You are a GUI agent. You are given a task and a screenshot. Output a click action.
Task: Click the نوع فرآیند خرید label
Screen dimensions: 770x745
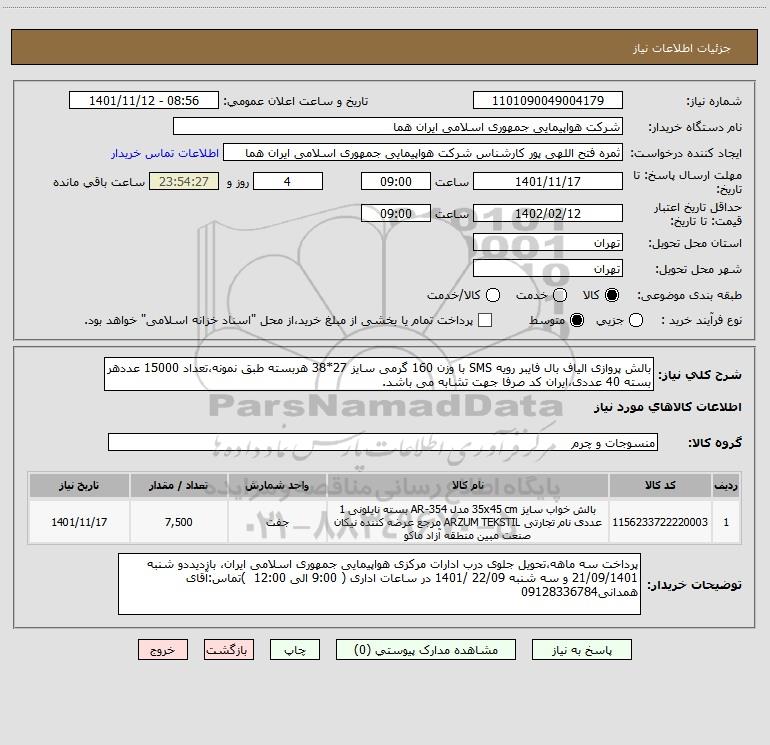click(701, 320)
